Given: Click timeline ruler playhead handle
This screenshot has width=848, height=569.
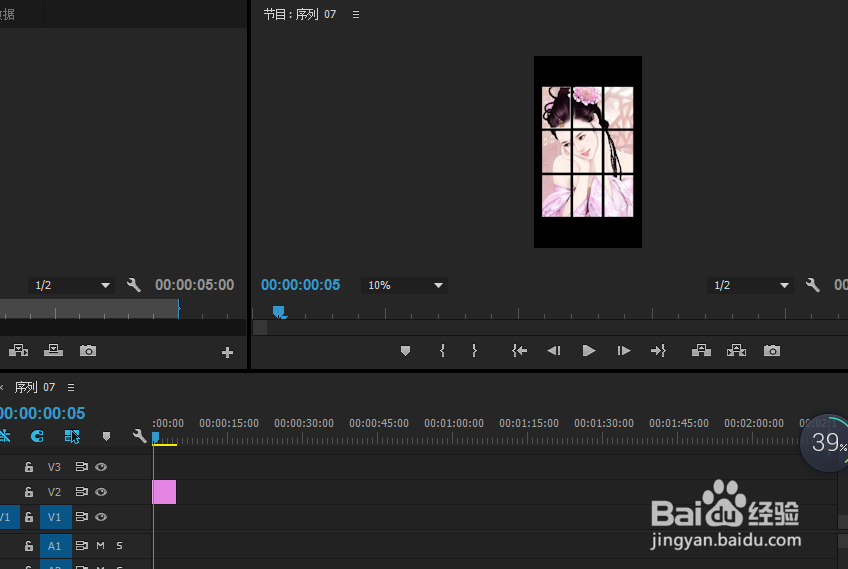Looking at the screenshot, I should click(x=155, y=437).
